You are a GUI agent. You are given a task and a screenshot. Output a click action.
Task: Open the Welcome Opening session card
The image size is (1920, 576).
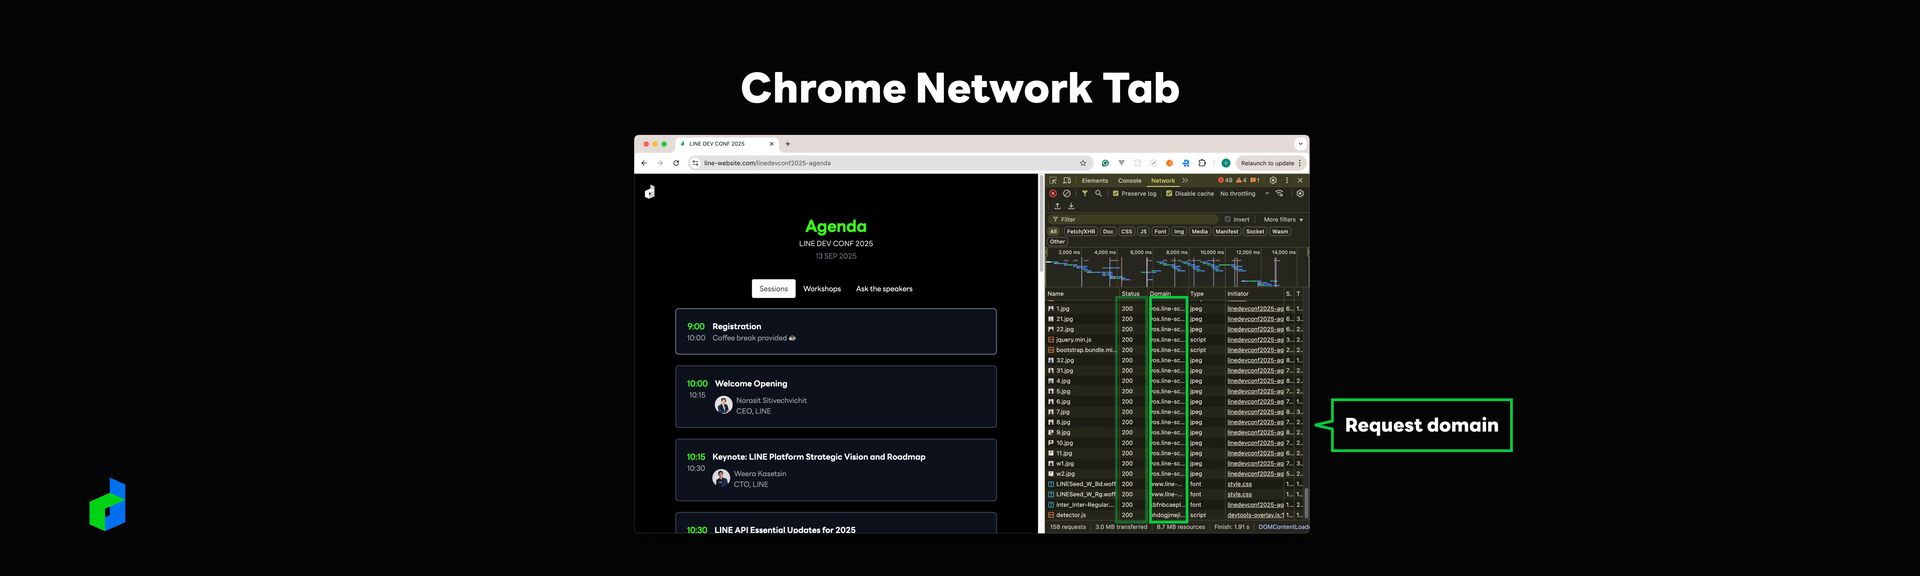[836, 397]
